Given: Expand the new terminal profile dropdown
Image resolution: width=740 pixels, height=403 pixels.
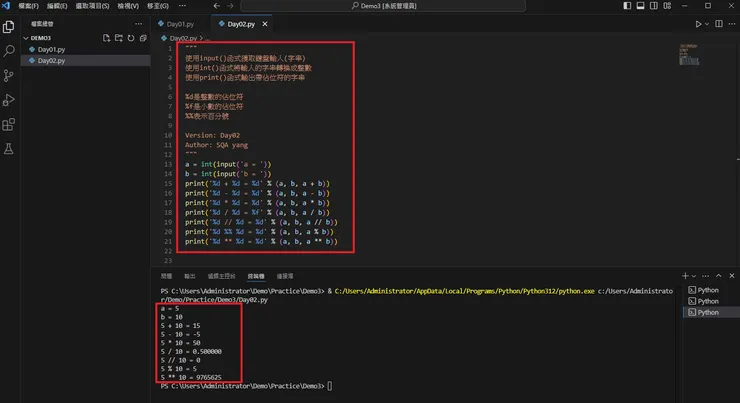Looking at the screenshot, I should pyautogui.click(x=694, y=276).
